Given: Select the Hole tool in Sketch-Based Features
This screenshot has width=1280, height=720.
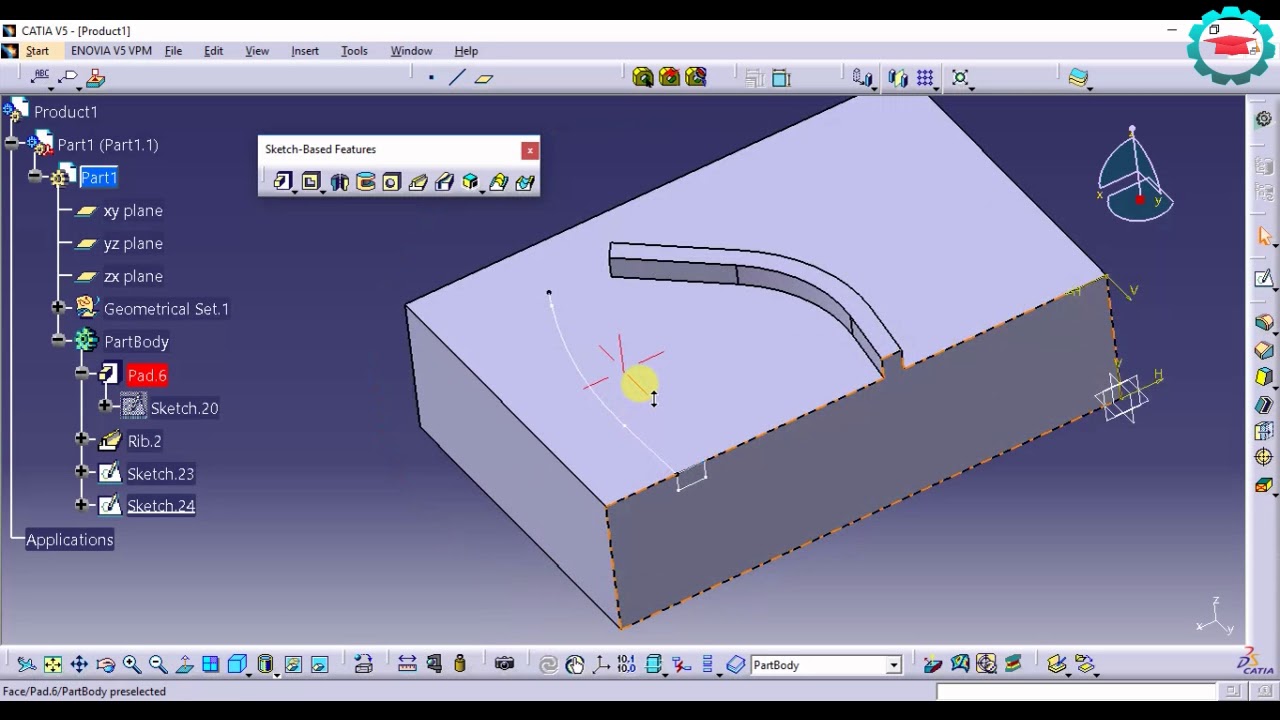Looking at the screenshot, I should click(391, 182).
